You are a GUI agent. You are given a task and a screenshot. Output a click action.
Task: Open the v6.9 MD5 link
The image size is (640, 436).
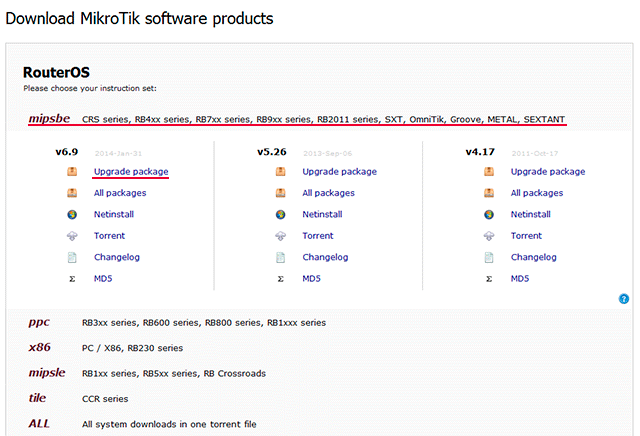coord(103,278)
